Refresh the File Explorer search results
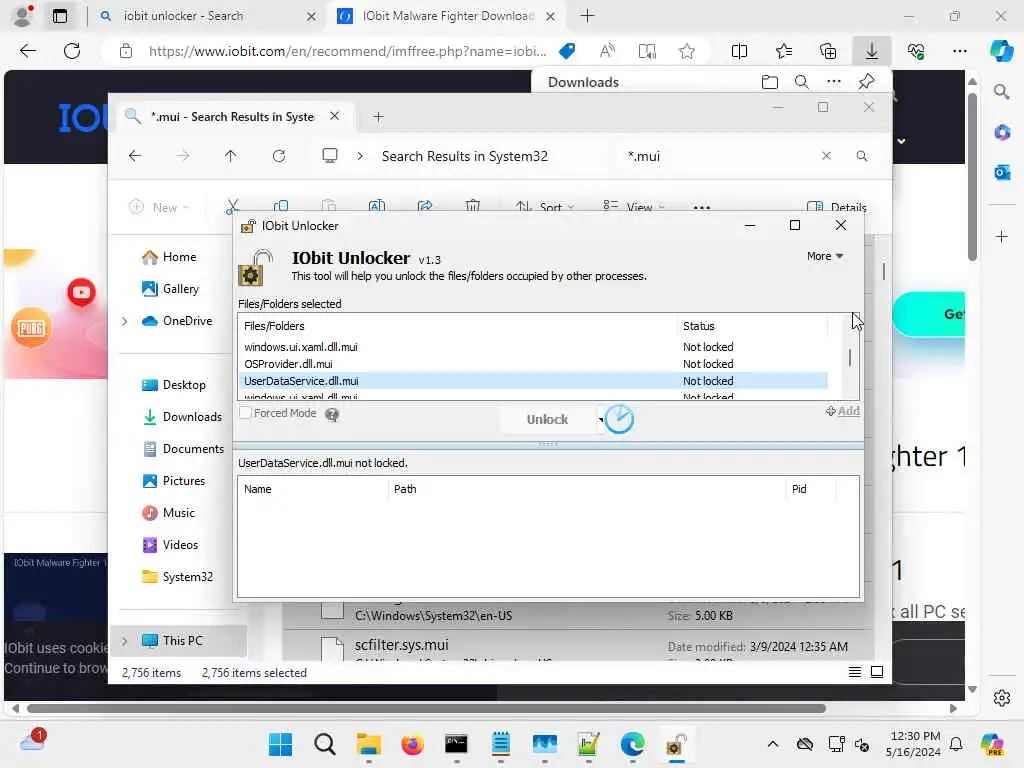Screen dimensions: 1024x768 click(279, 156)
